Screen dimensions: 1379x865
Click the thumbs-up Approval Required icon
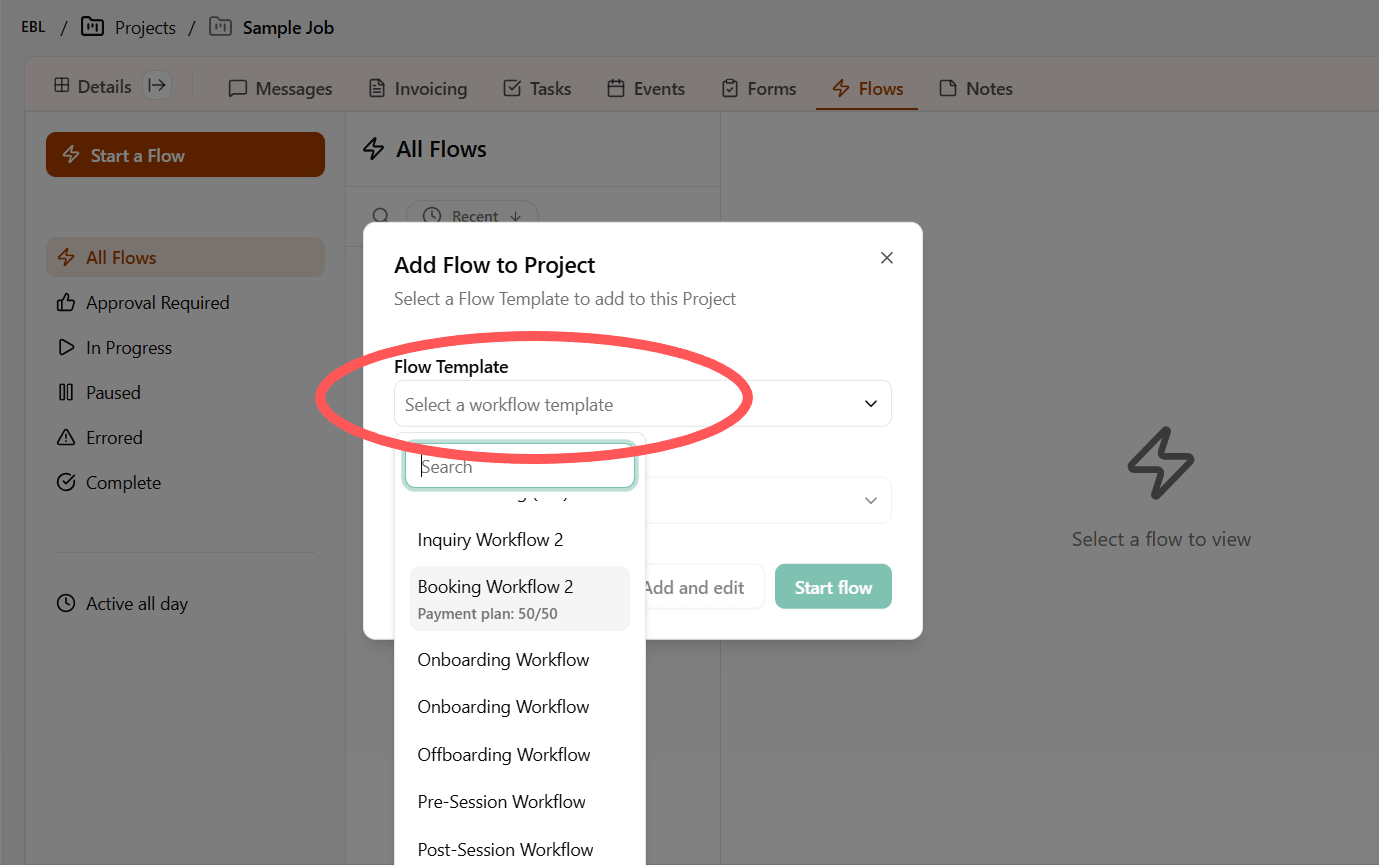pyautogui.click(x=66, y=302)
